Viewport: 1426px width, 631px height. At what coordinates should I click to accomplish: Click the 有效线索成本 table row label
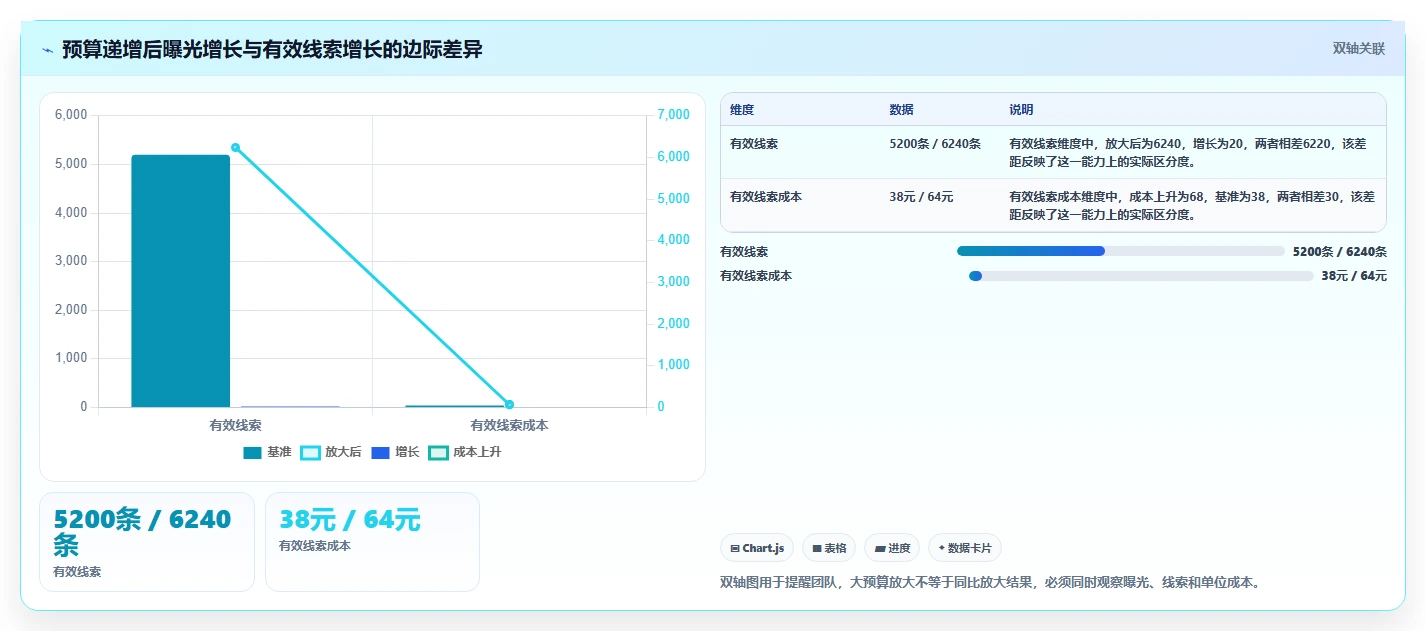pos(766,197)
